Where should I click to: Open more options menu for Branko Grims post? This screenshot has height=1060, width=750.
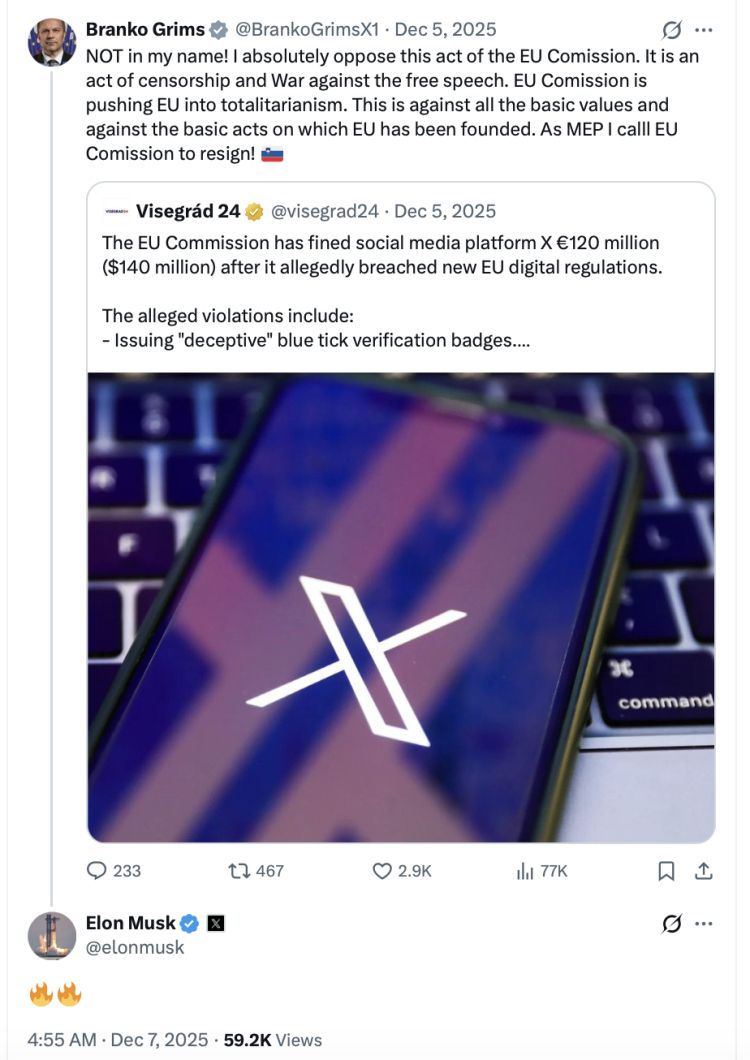click(x=704, y=30)
